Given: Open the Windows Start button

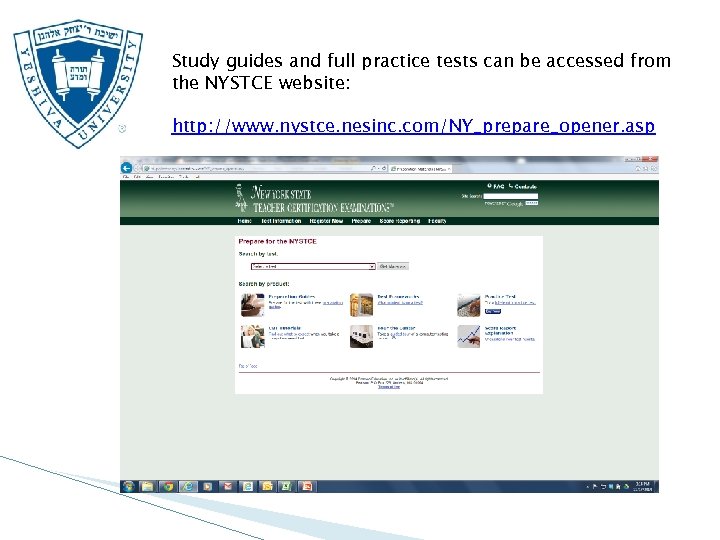Looking at the screenshot, I should [x=128, y=486].
